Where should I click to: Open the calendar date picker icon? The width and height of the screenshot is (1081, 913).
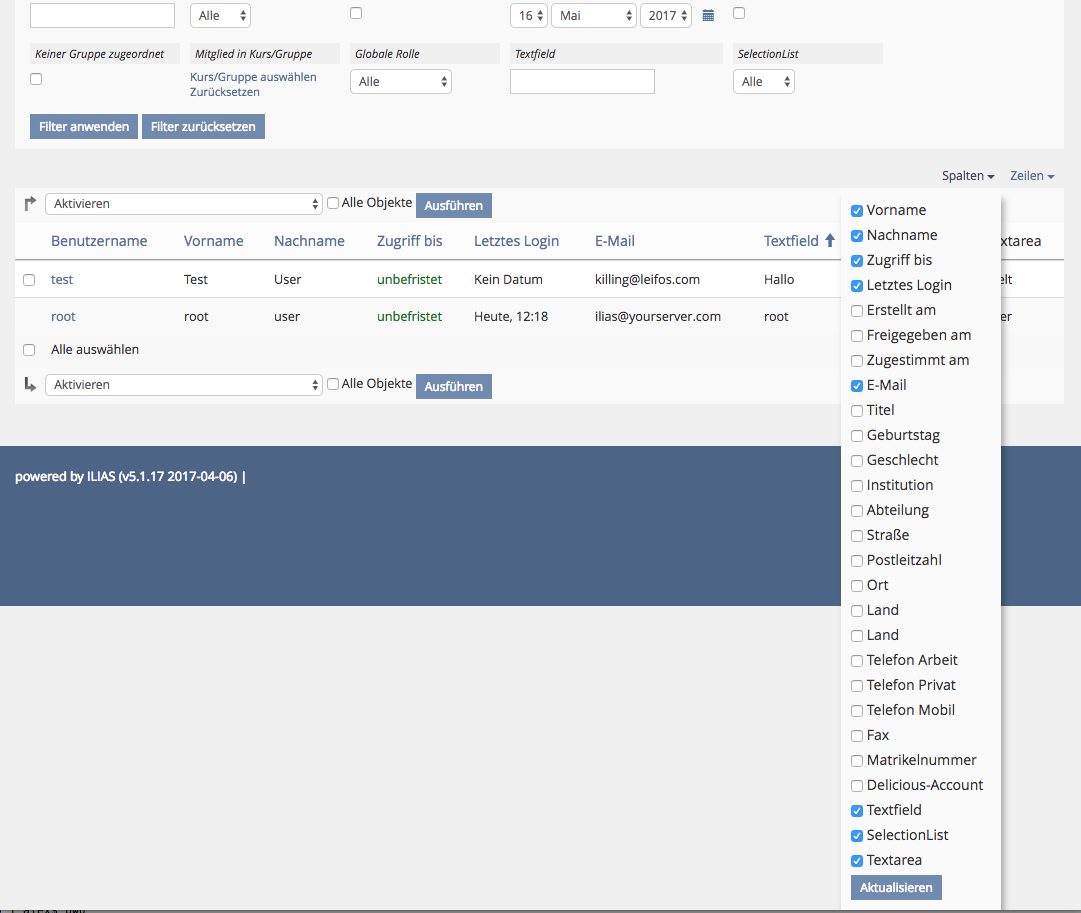[x=708, y=16]
